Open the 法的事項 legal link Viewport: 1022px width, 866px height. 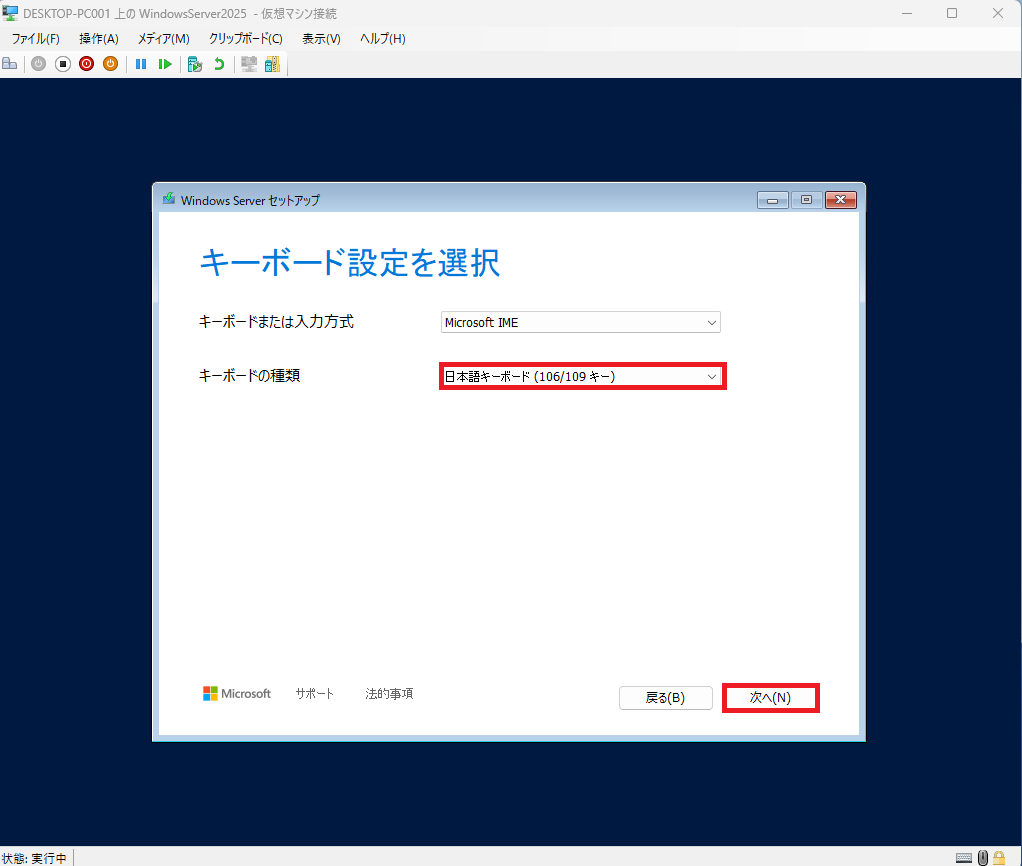tap(389, 694)
